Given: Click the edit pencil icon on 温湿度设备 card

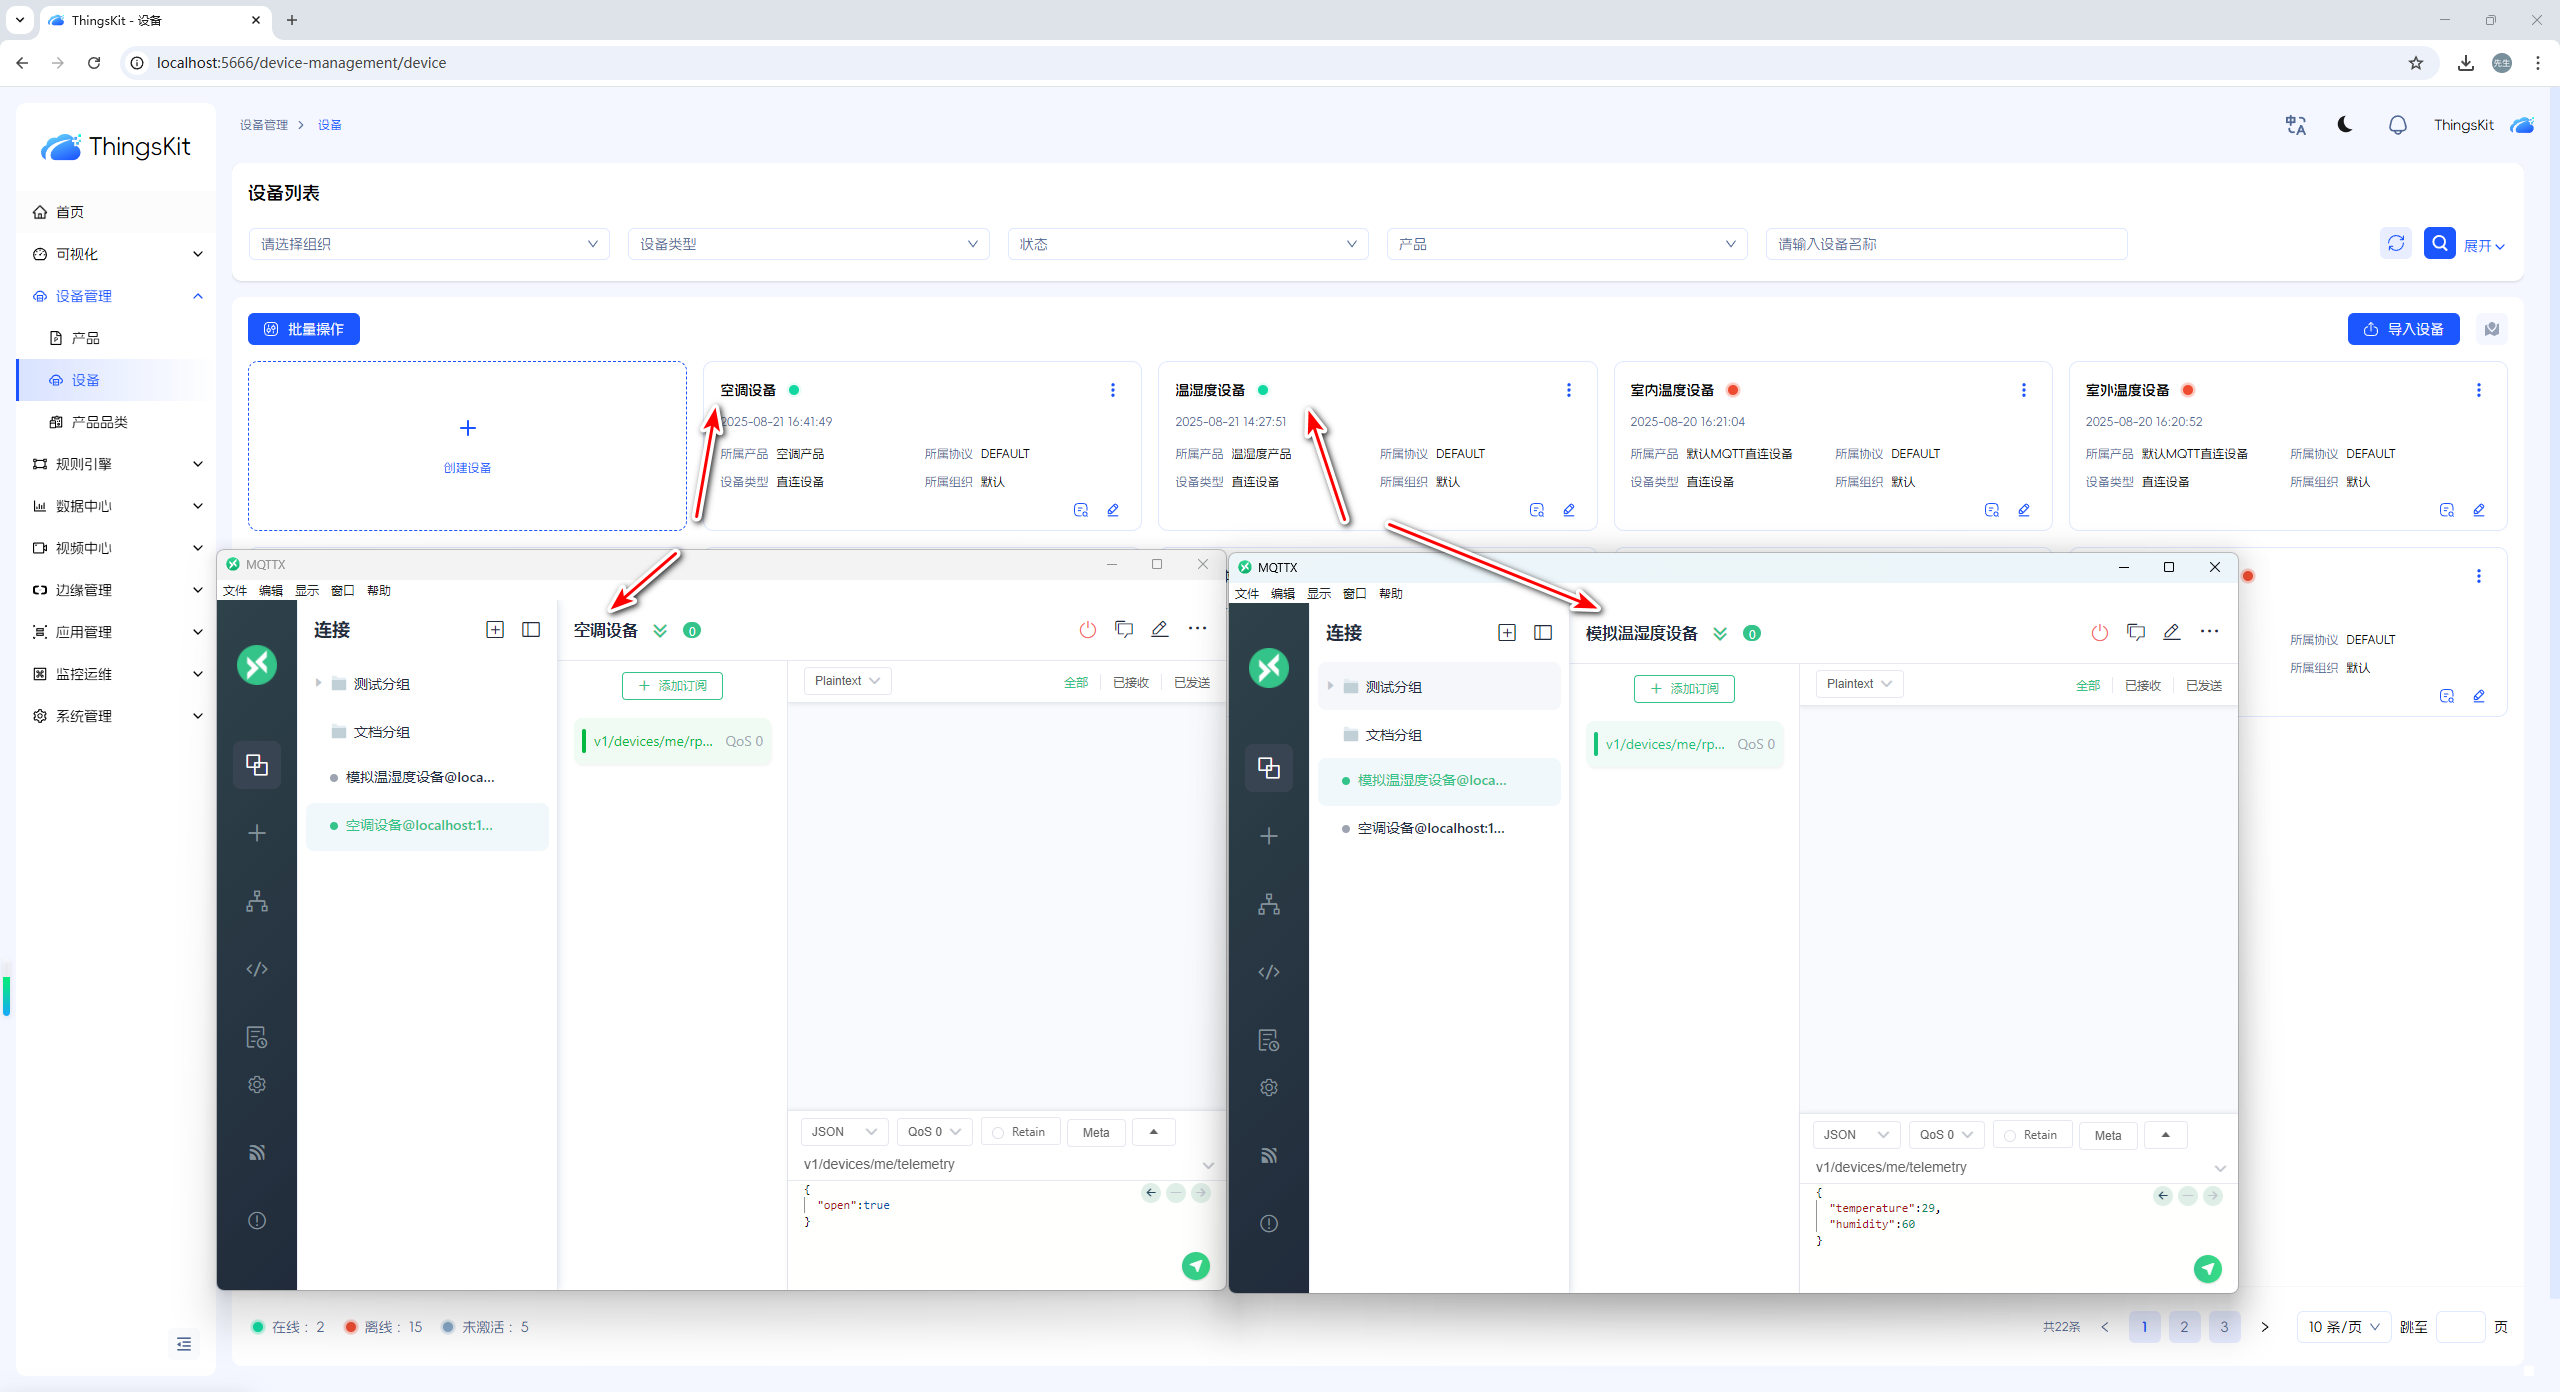Looking at the screenshot, I should point(1568,510).
